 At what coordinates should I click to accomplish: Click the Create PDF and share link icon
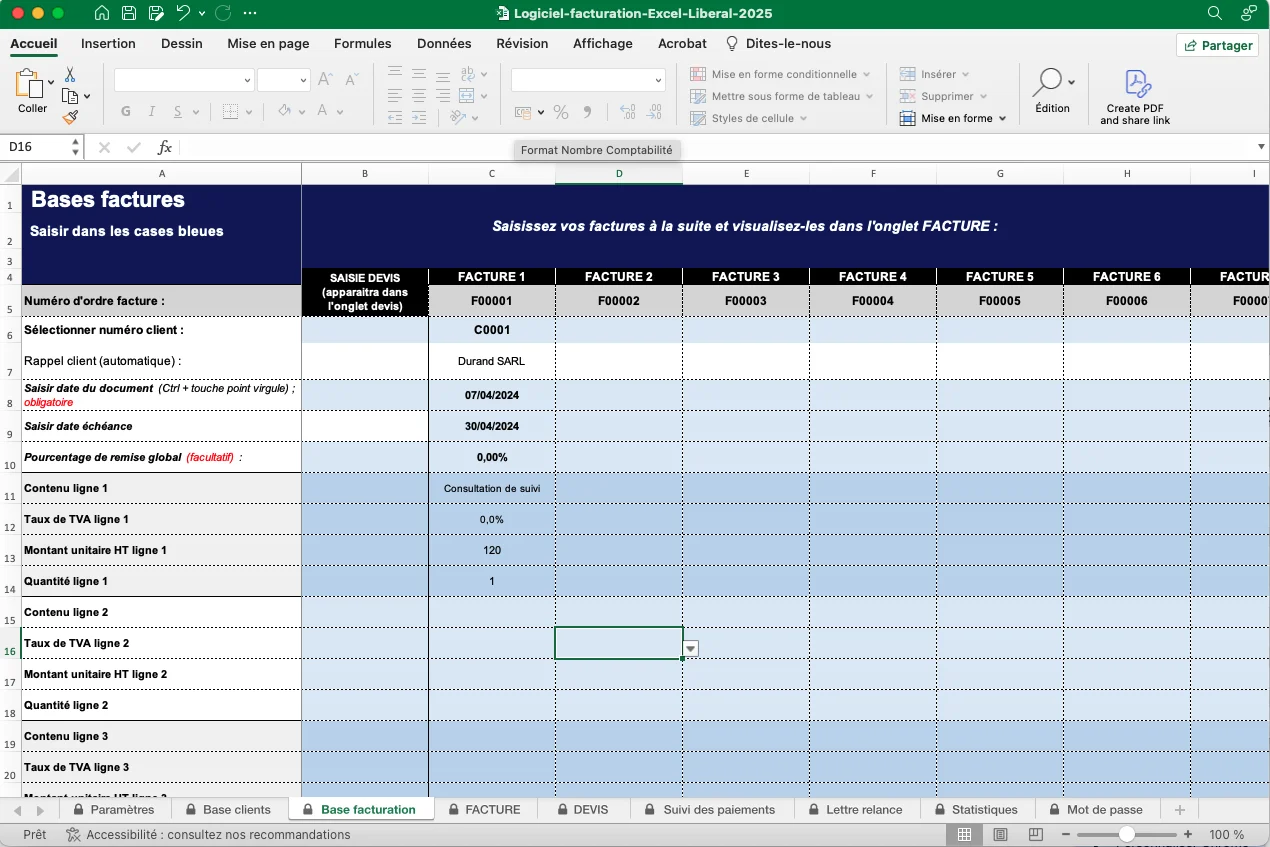tap(1134, 82)
